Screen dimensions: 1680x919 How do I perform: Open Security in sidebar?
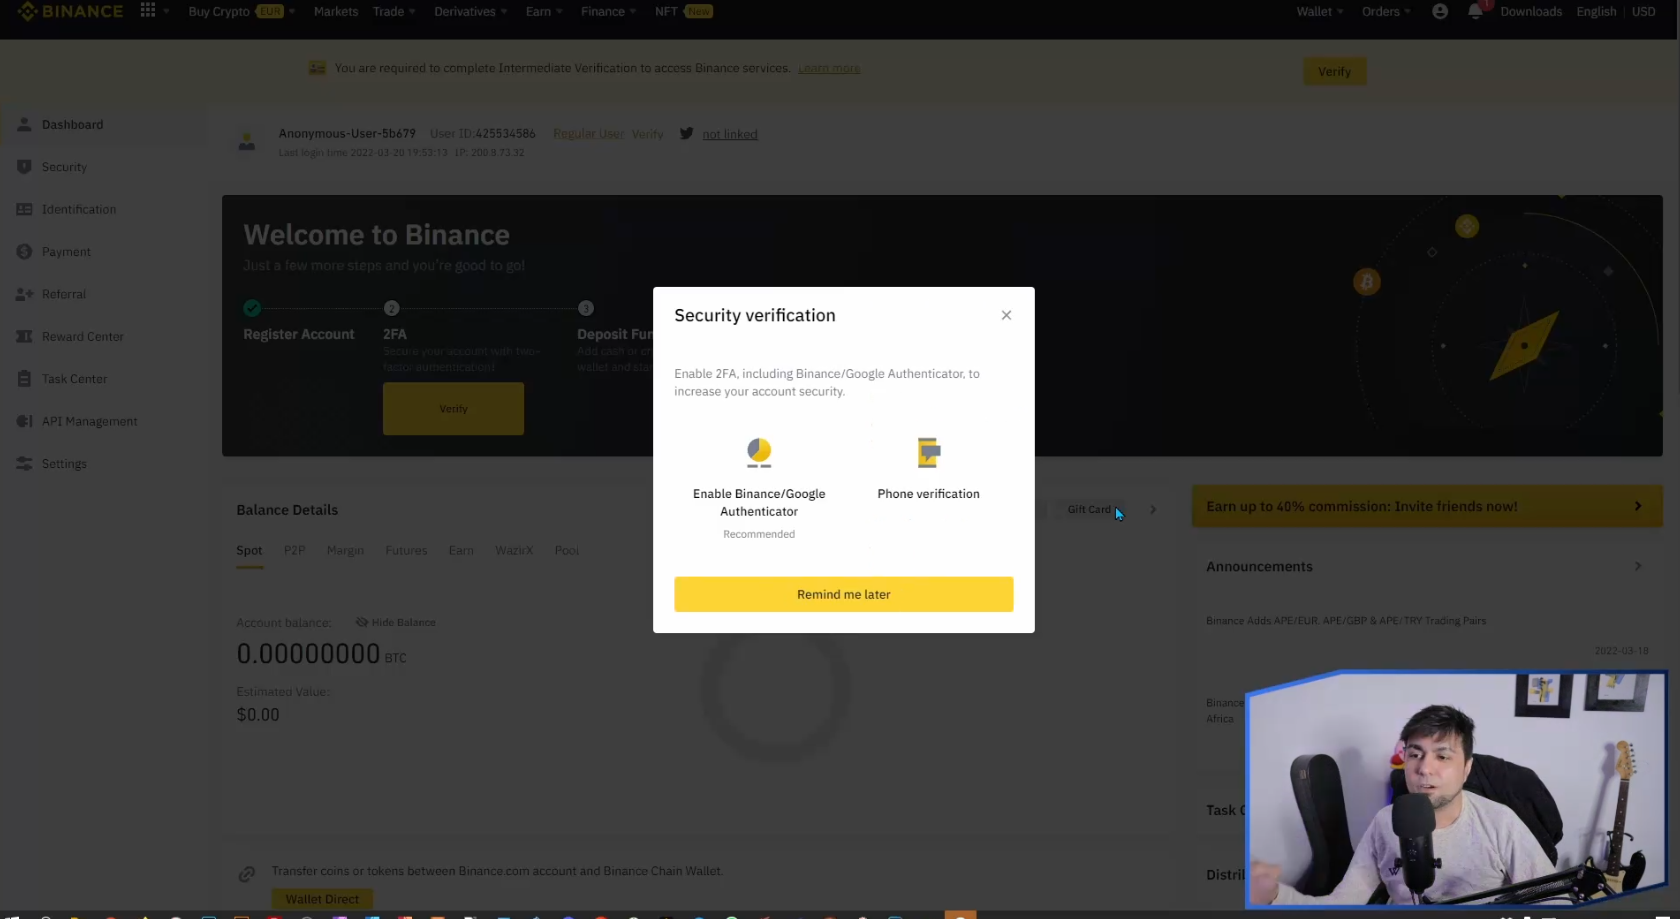tap(64, 167)
